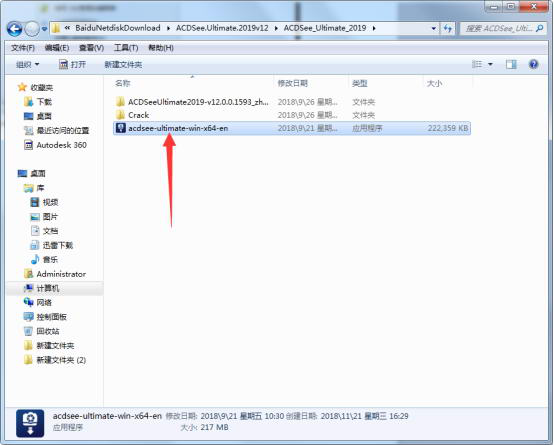Click 新建文件夹 on the toolbar
The image size is (554, 445).
point(123,65)
